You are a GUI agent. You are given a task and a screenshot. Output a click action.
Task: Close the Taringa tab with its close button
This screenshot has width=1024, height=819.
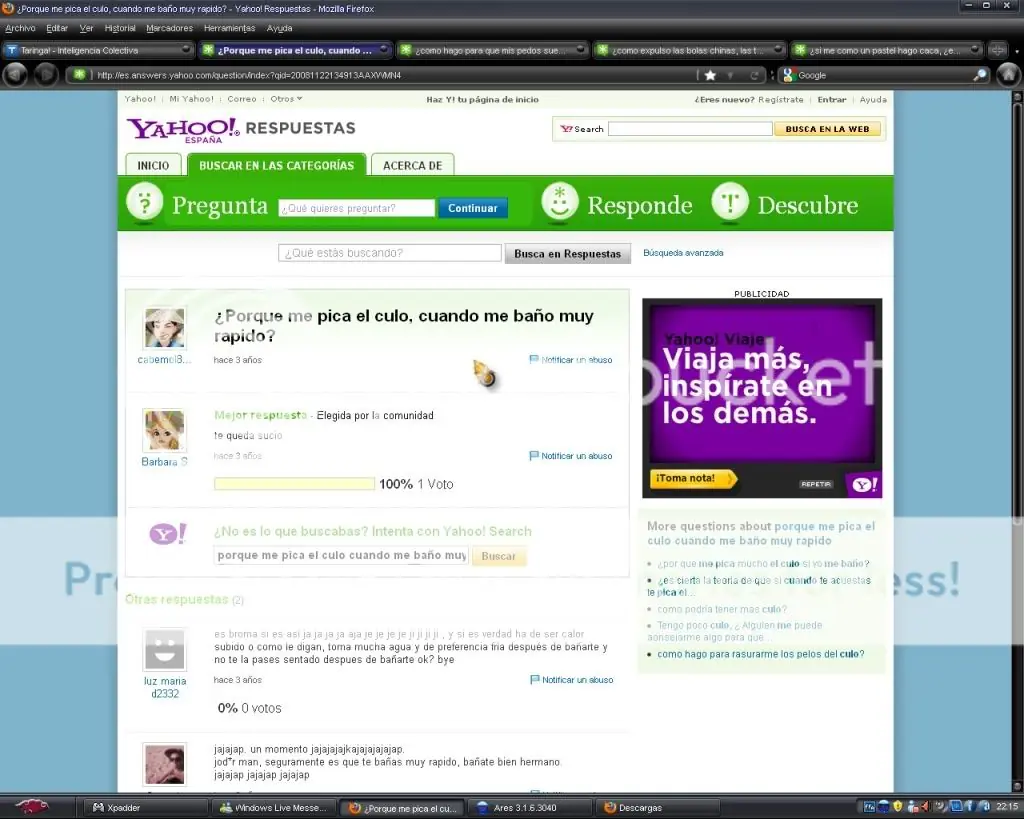[186, 50]
